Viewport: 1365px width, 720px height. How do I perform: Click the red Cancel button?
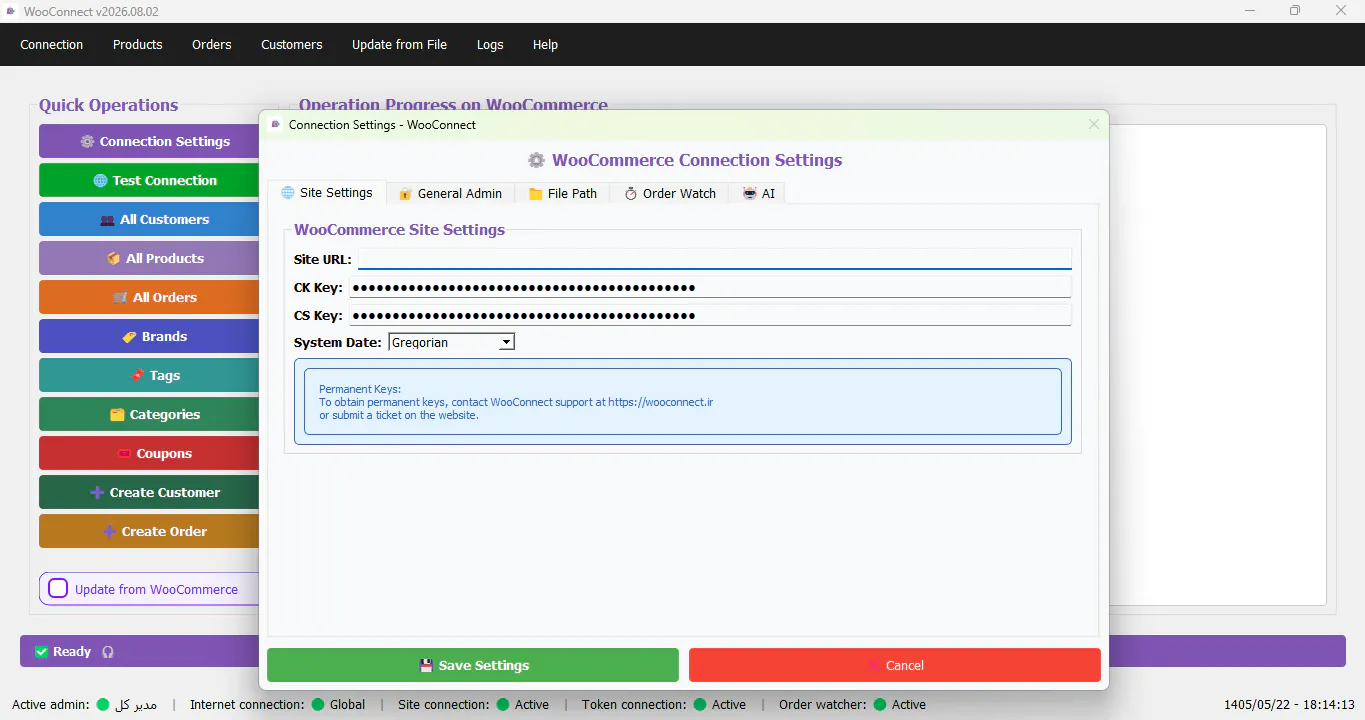tap(895, 665)
